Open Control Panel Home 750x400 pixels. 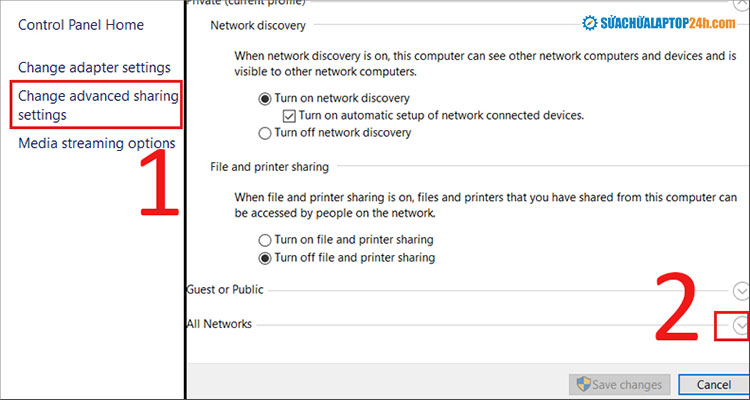coord(81,25)
